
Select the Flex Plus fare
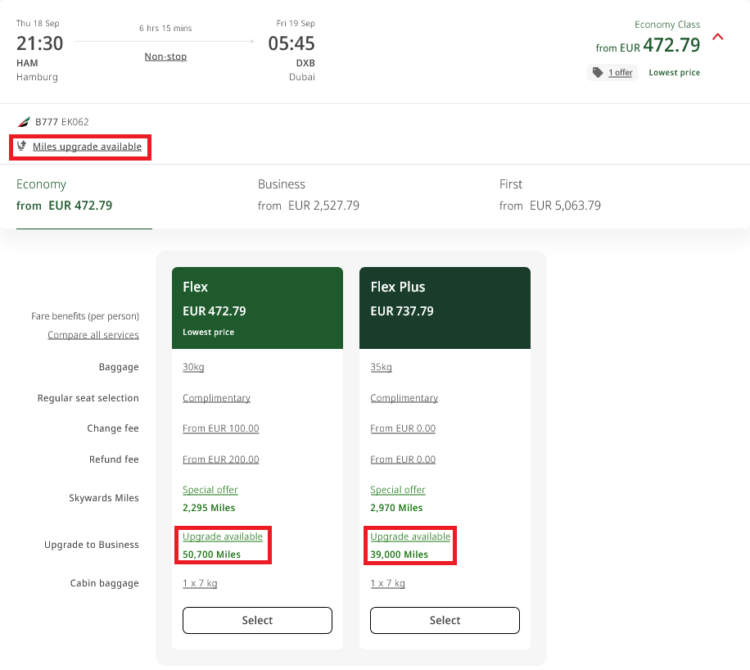(445, 620)
